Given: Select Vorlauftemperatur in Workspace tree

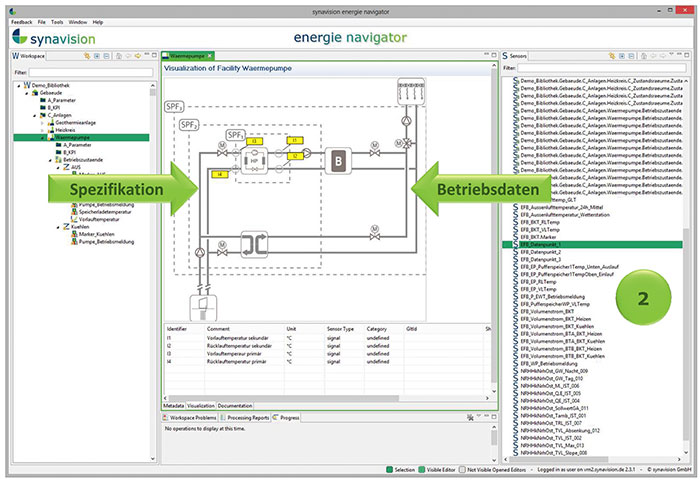Looking at the screenshot, I should 99,219.
